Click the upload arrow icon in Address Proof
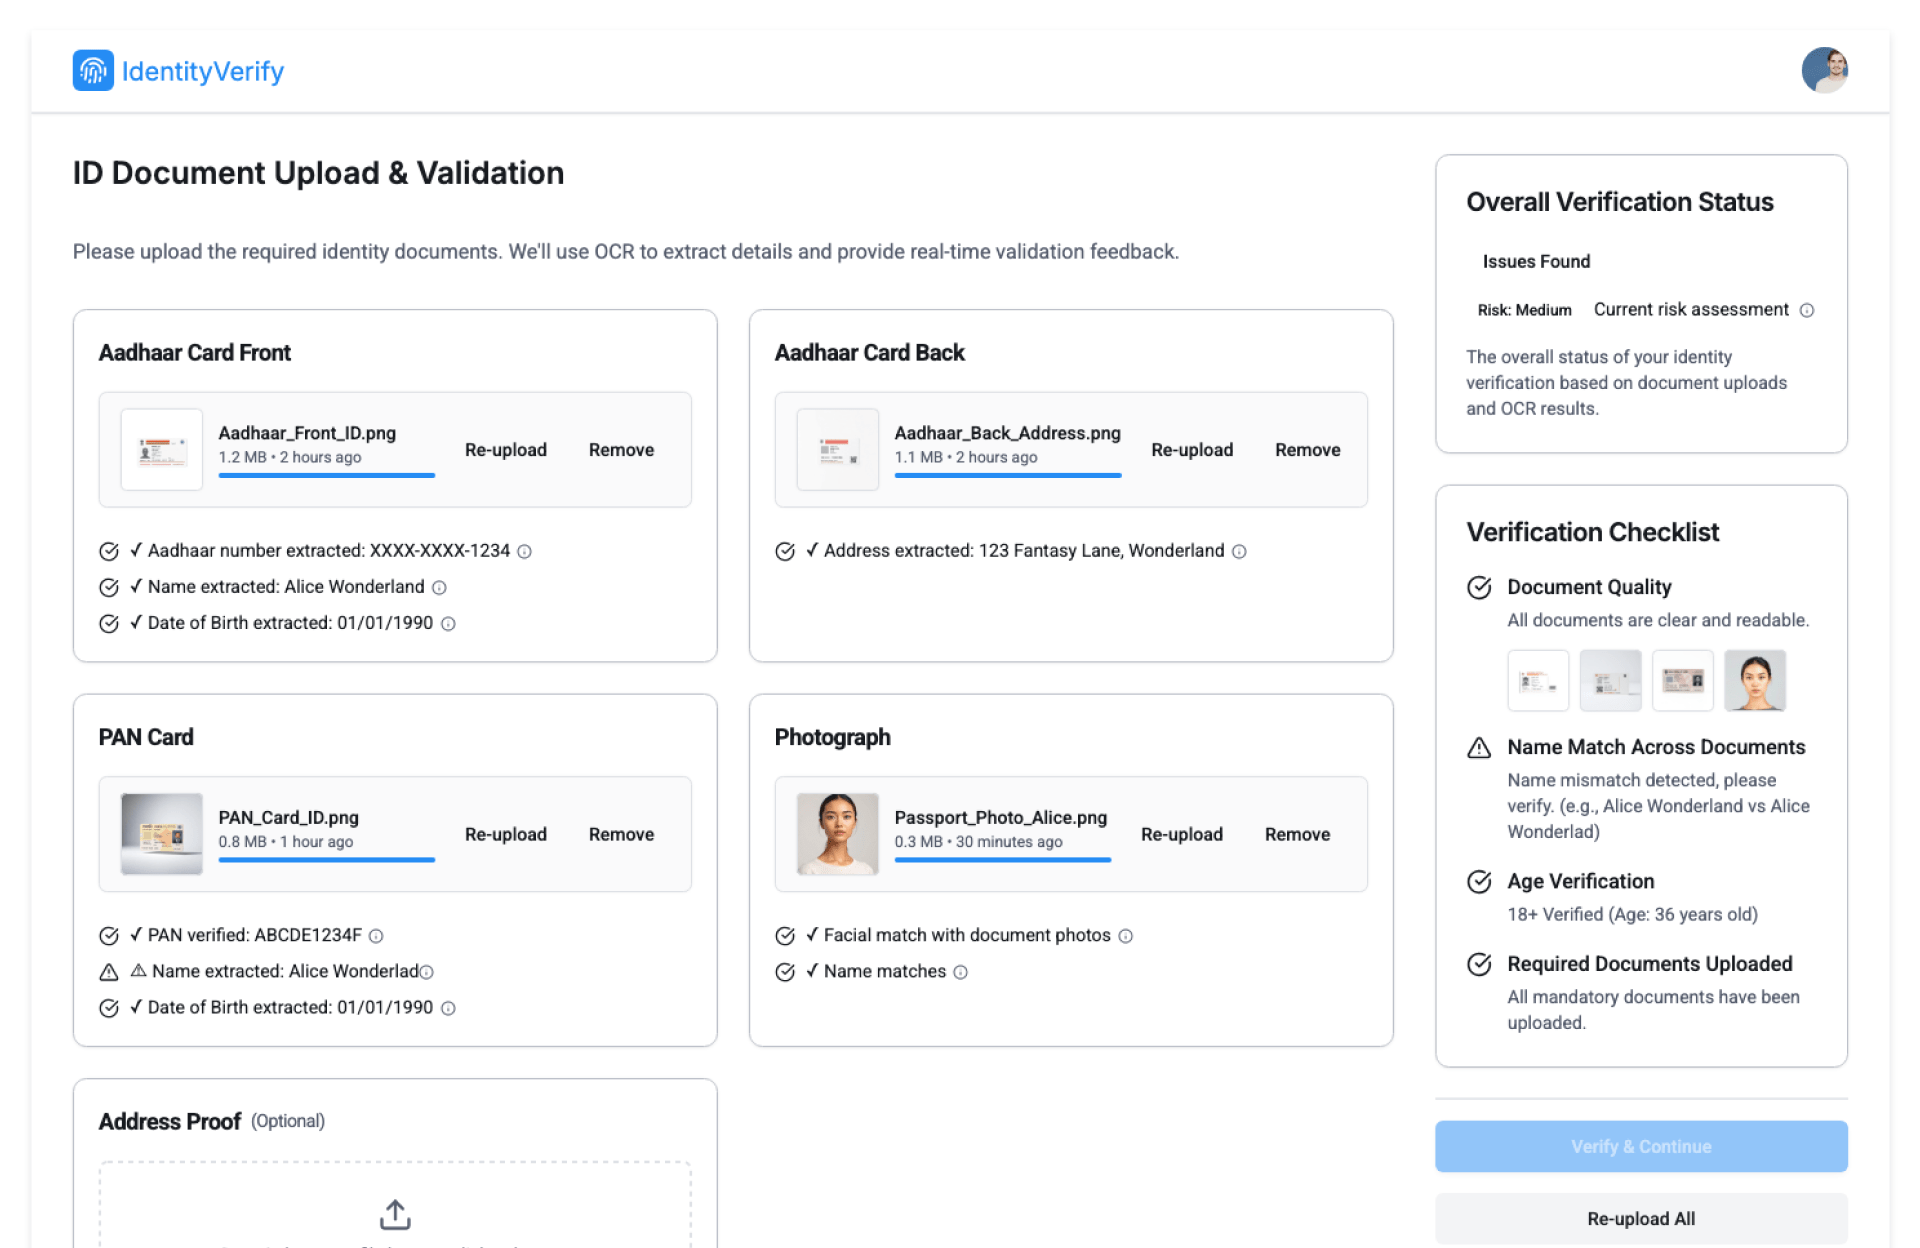1920x1248 pixels. click(x=395, y=1214)
